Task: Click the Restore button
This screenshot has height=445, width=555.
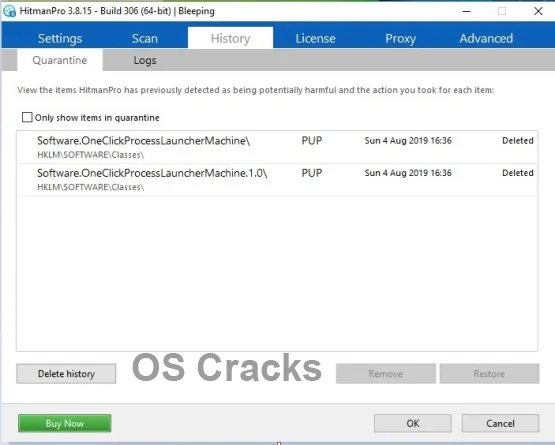Action: [x=489, y=373]
